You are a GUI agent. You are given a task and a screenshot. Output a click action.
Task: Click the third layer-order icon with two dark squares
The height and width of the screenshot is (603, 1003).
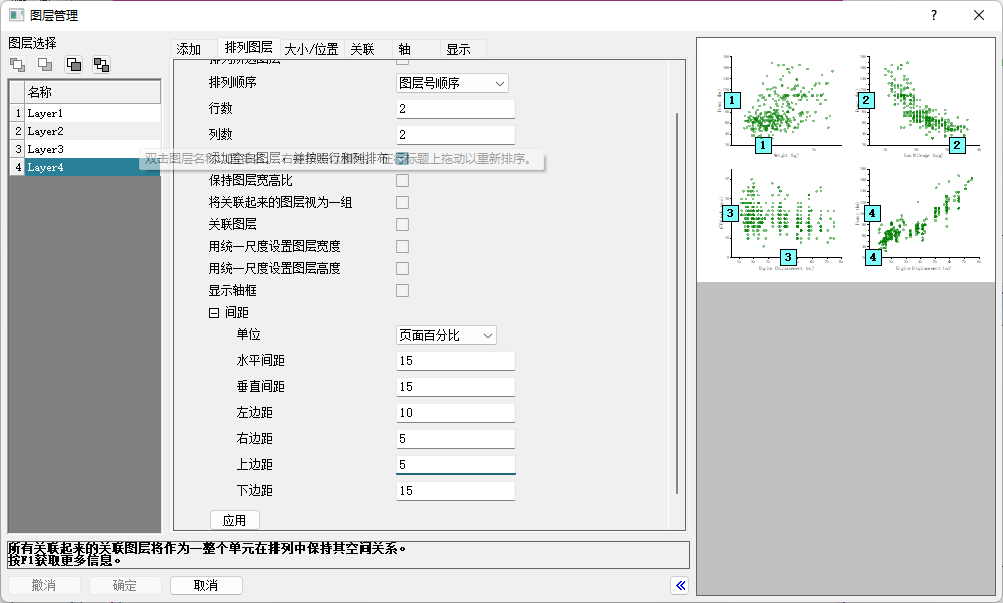coord(73,65)
